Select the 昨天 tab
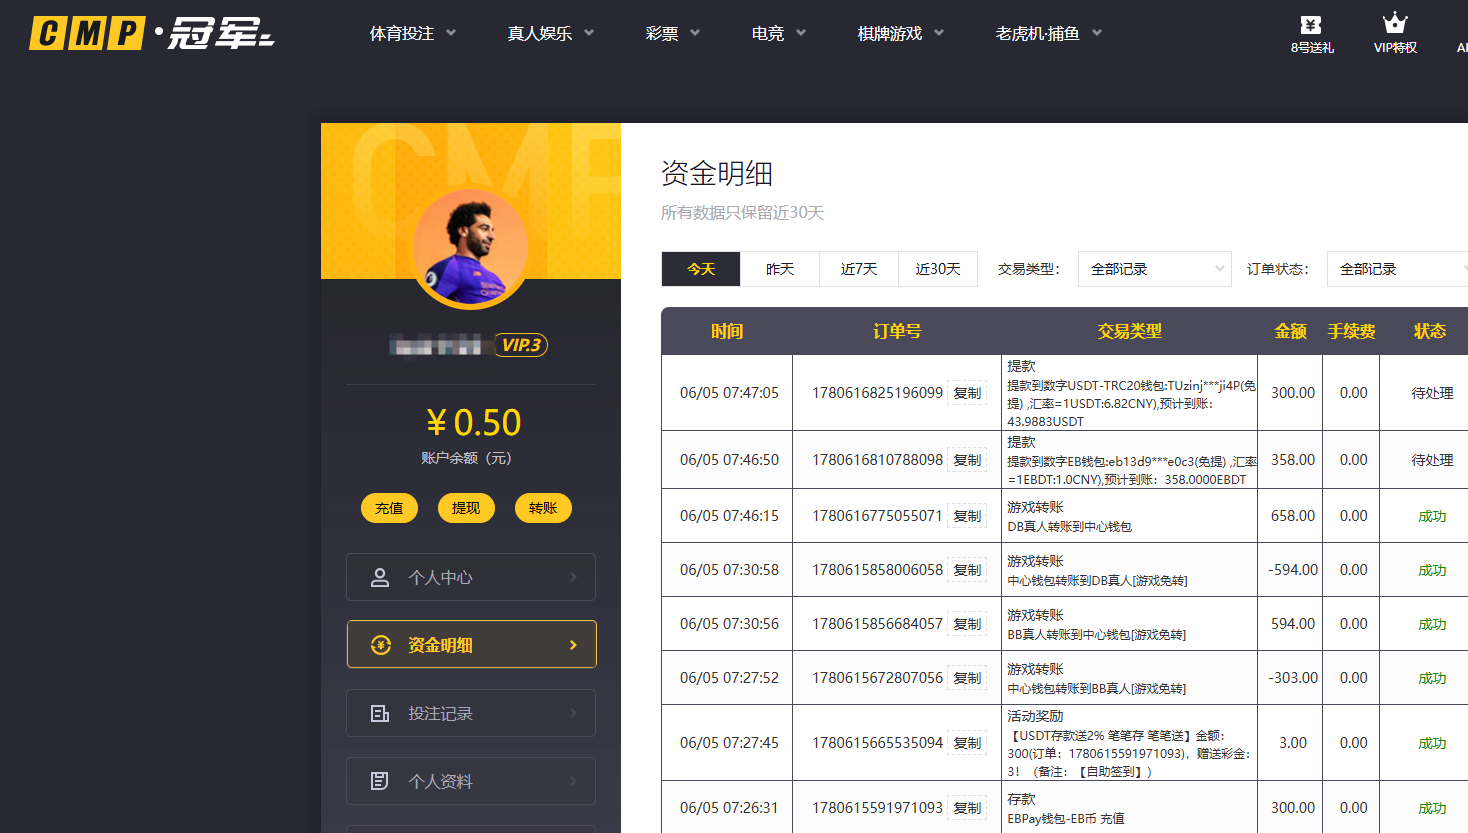The image size is (1468, 833). click(780, 269)
